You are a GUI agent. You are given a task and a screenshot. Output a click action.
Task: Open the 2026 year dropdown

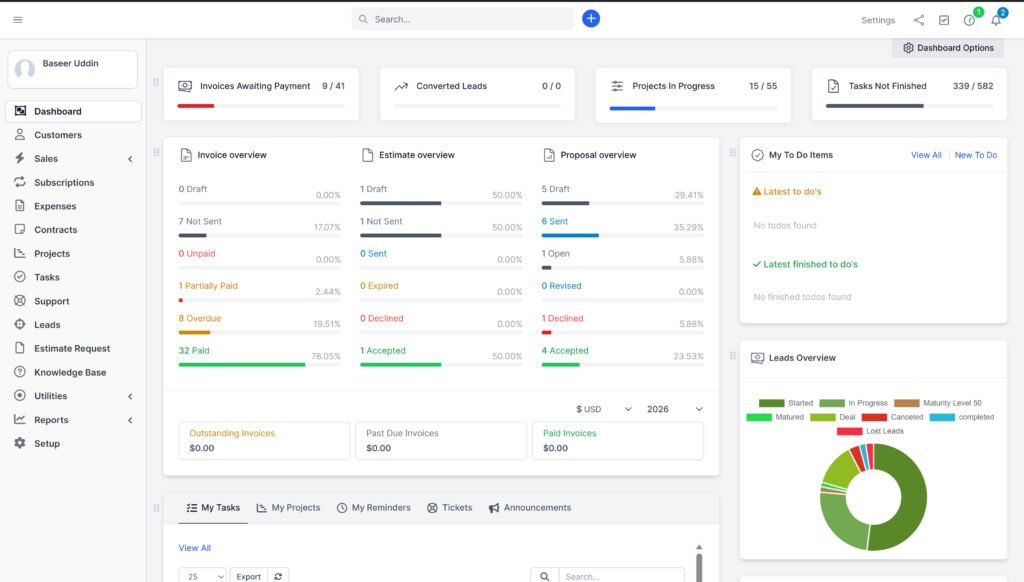674,409
